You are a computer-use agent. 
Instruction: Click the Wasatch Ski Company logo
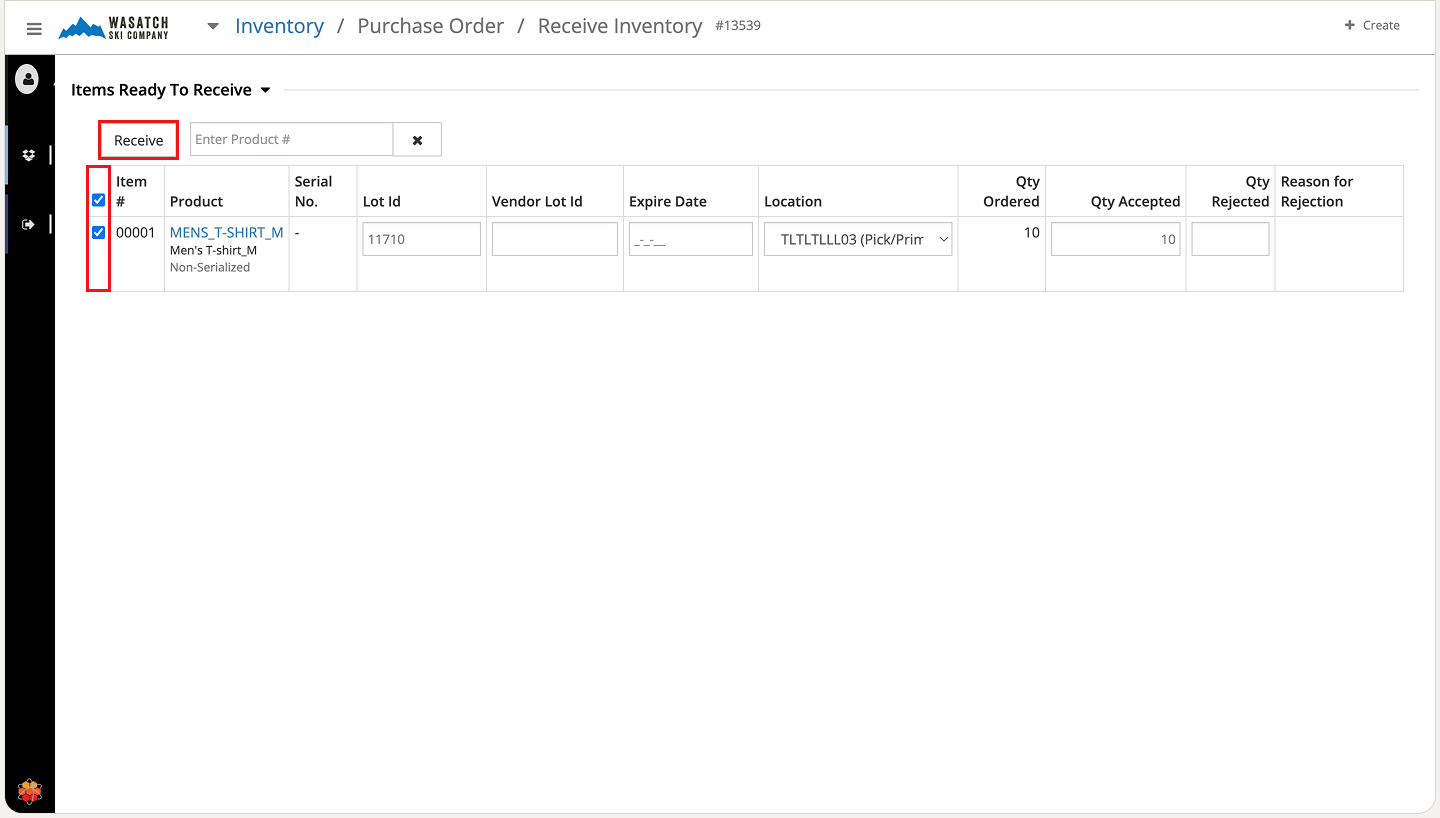pyautogui.click(x=114, y=28)
